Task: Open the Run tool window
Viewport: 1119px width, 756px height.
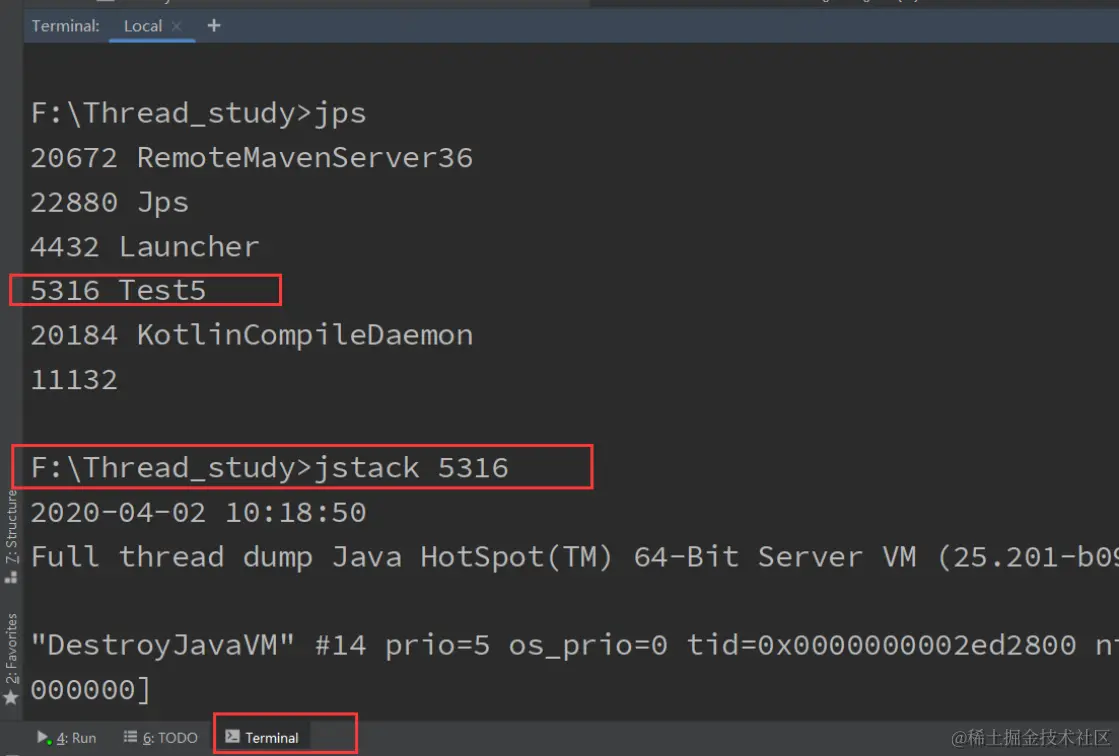Action: point(66,737)
